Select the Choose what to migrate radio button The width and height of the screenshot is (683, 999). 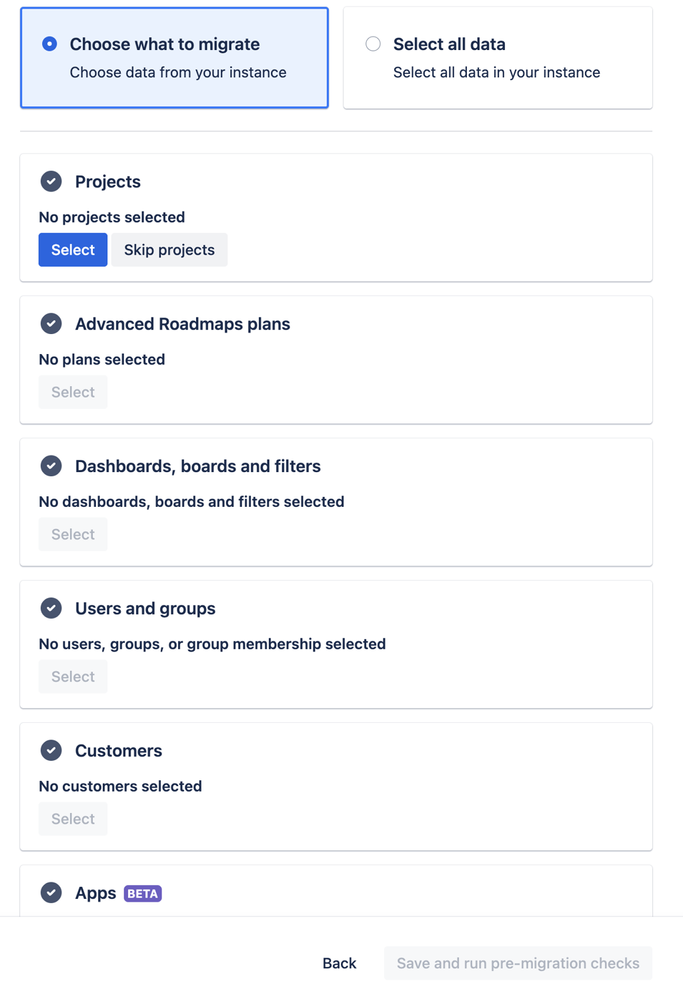pyautogui.click(x=50, y=44)
